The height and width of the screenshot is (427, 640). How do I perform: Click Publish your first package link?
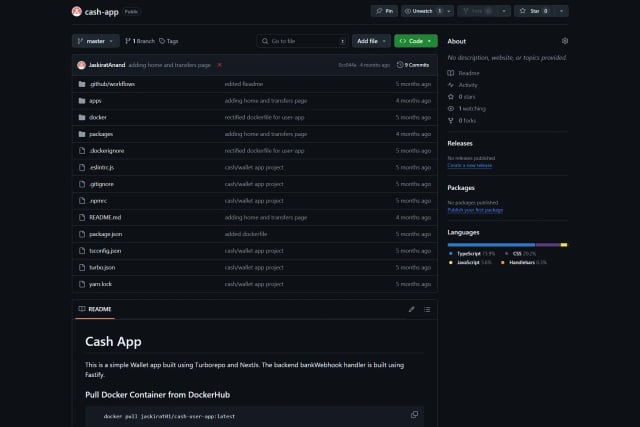[475, 210]
